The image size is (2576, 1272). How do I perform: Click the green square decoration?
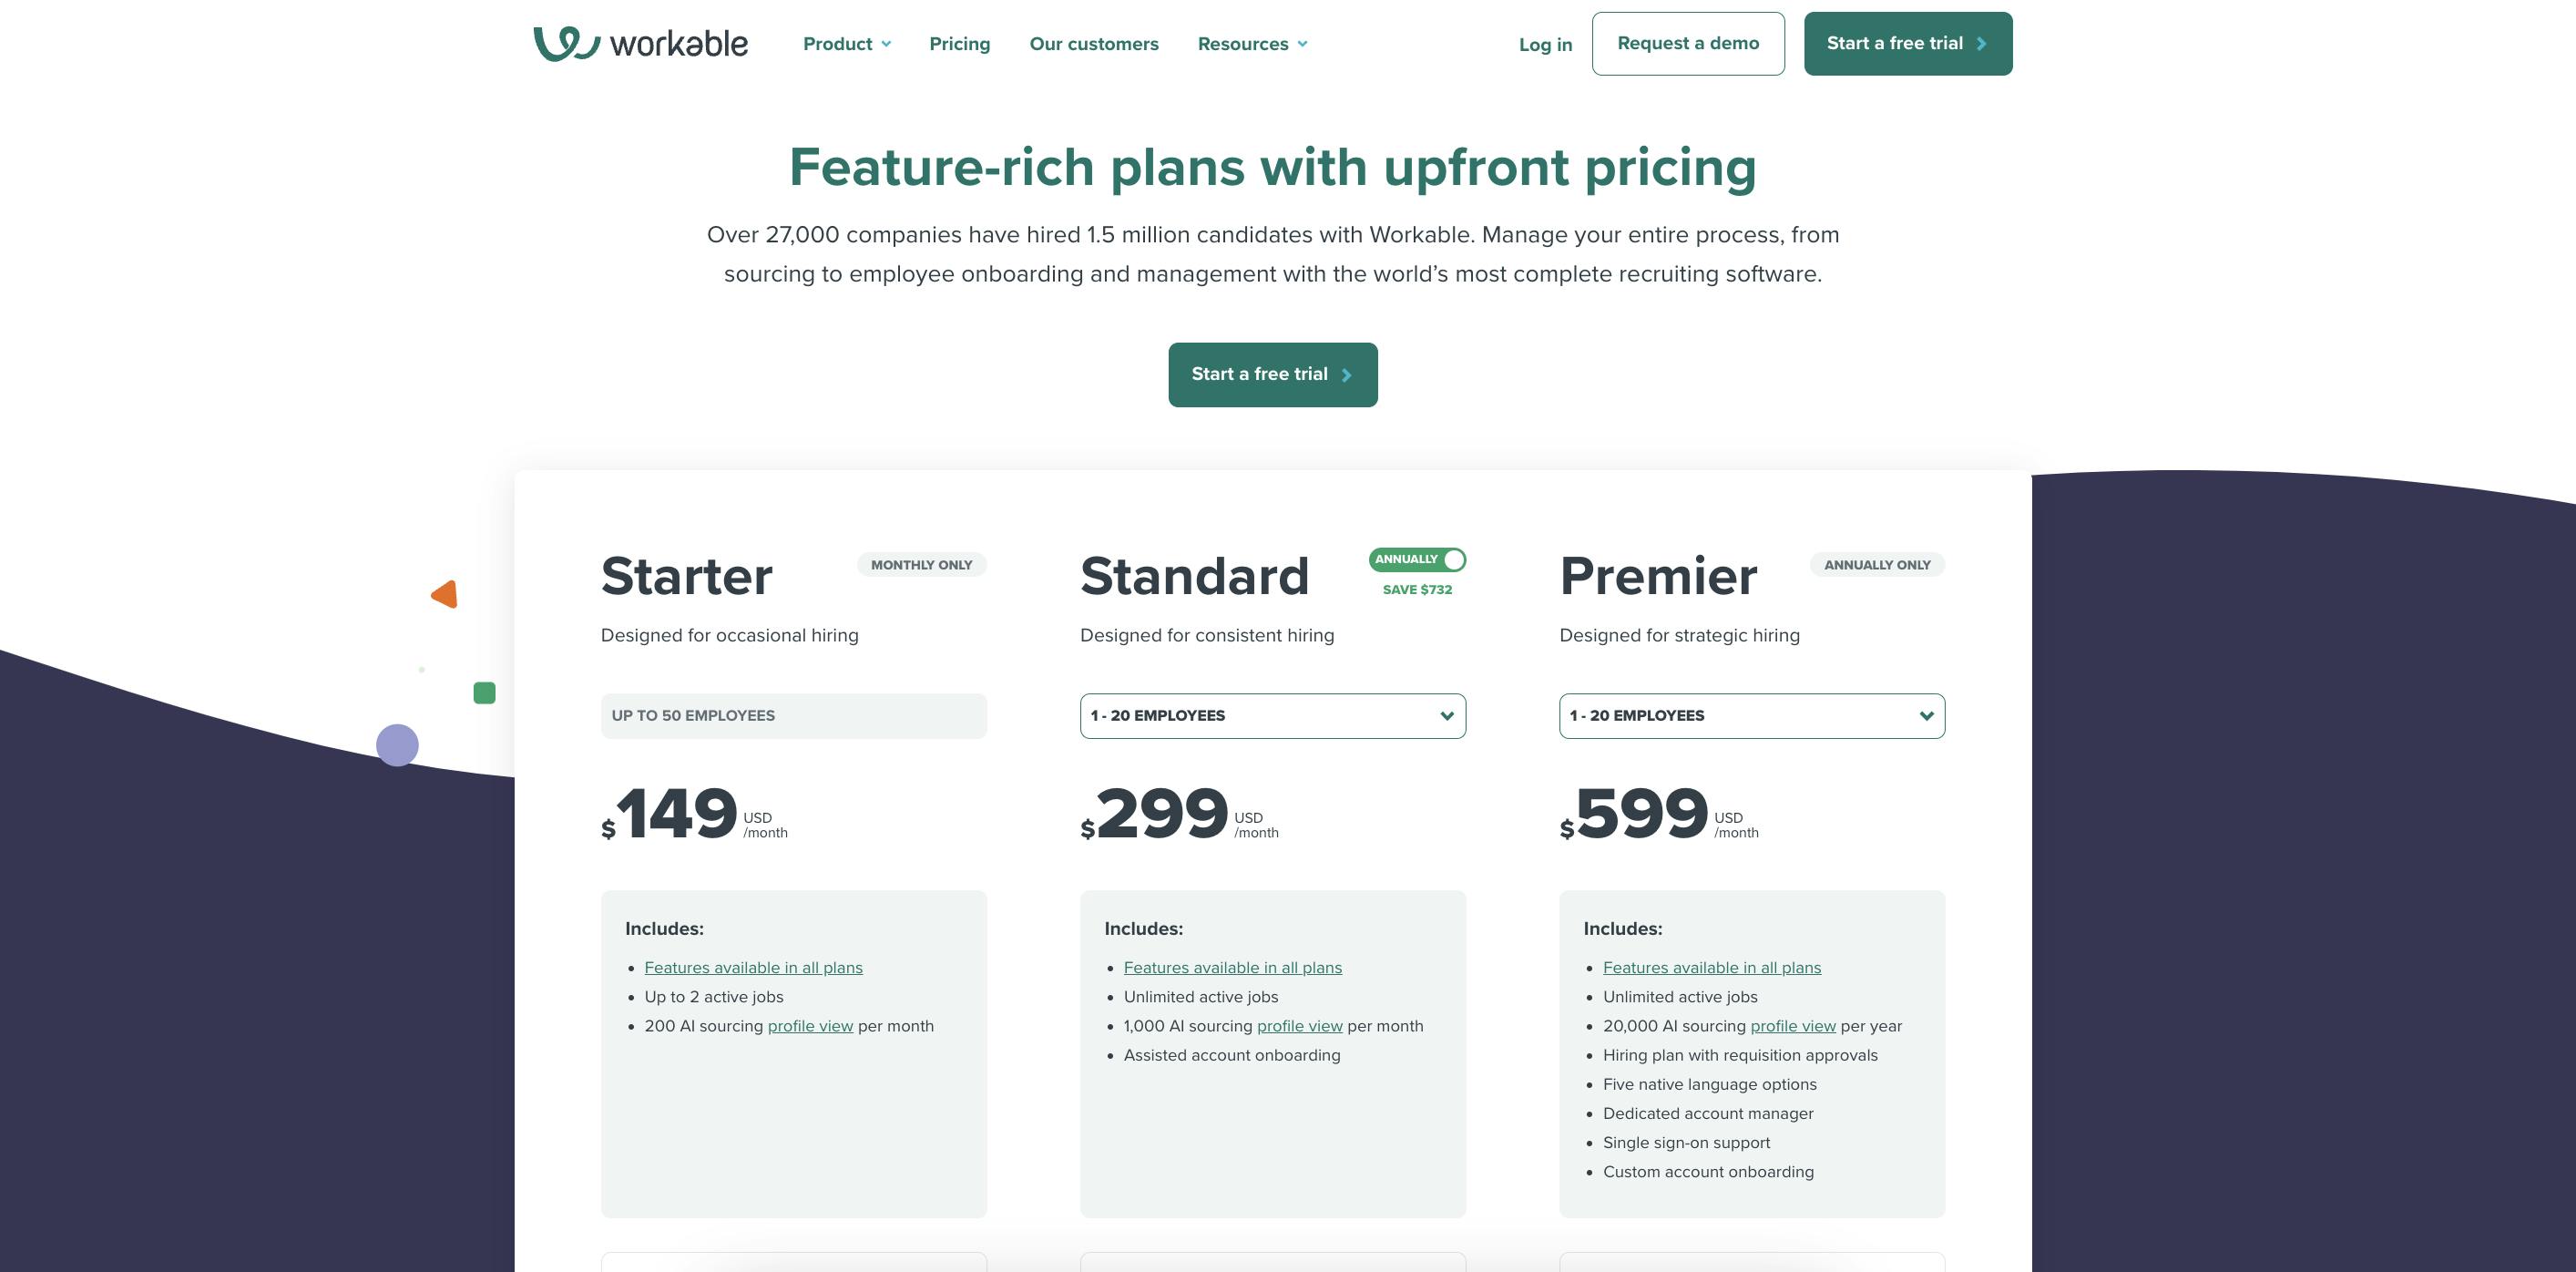click(x=484, y=693)
